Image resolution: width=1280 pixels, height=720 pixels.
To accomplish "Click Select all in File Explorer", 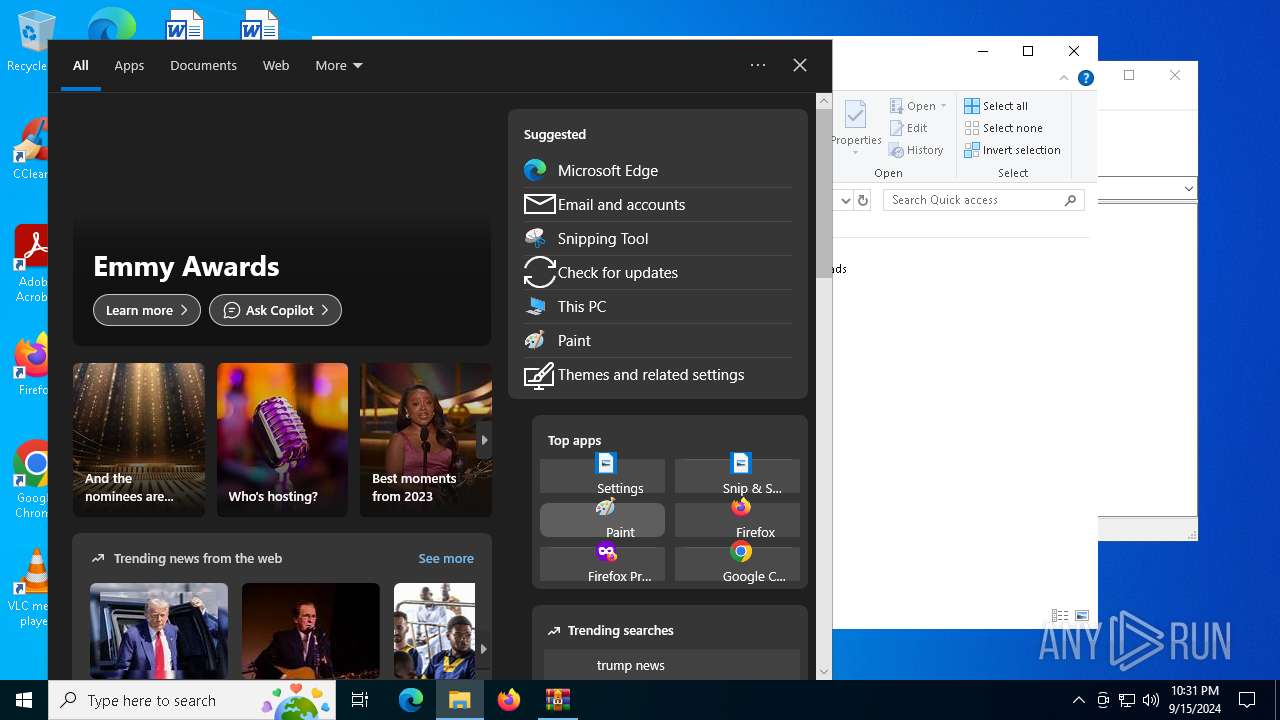I will [996, 106].
